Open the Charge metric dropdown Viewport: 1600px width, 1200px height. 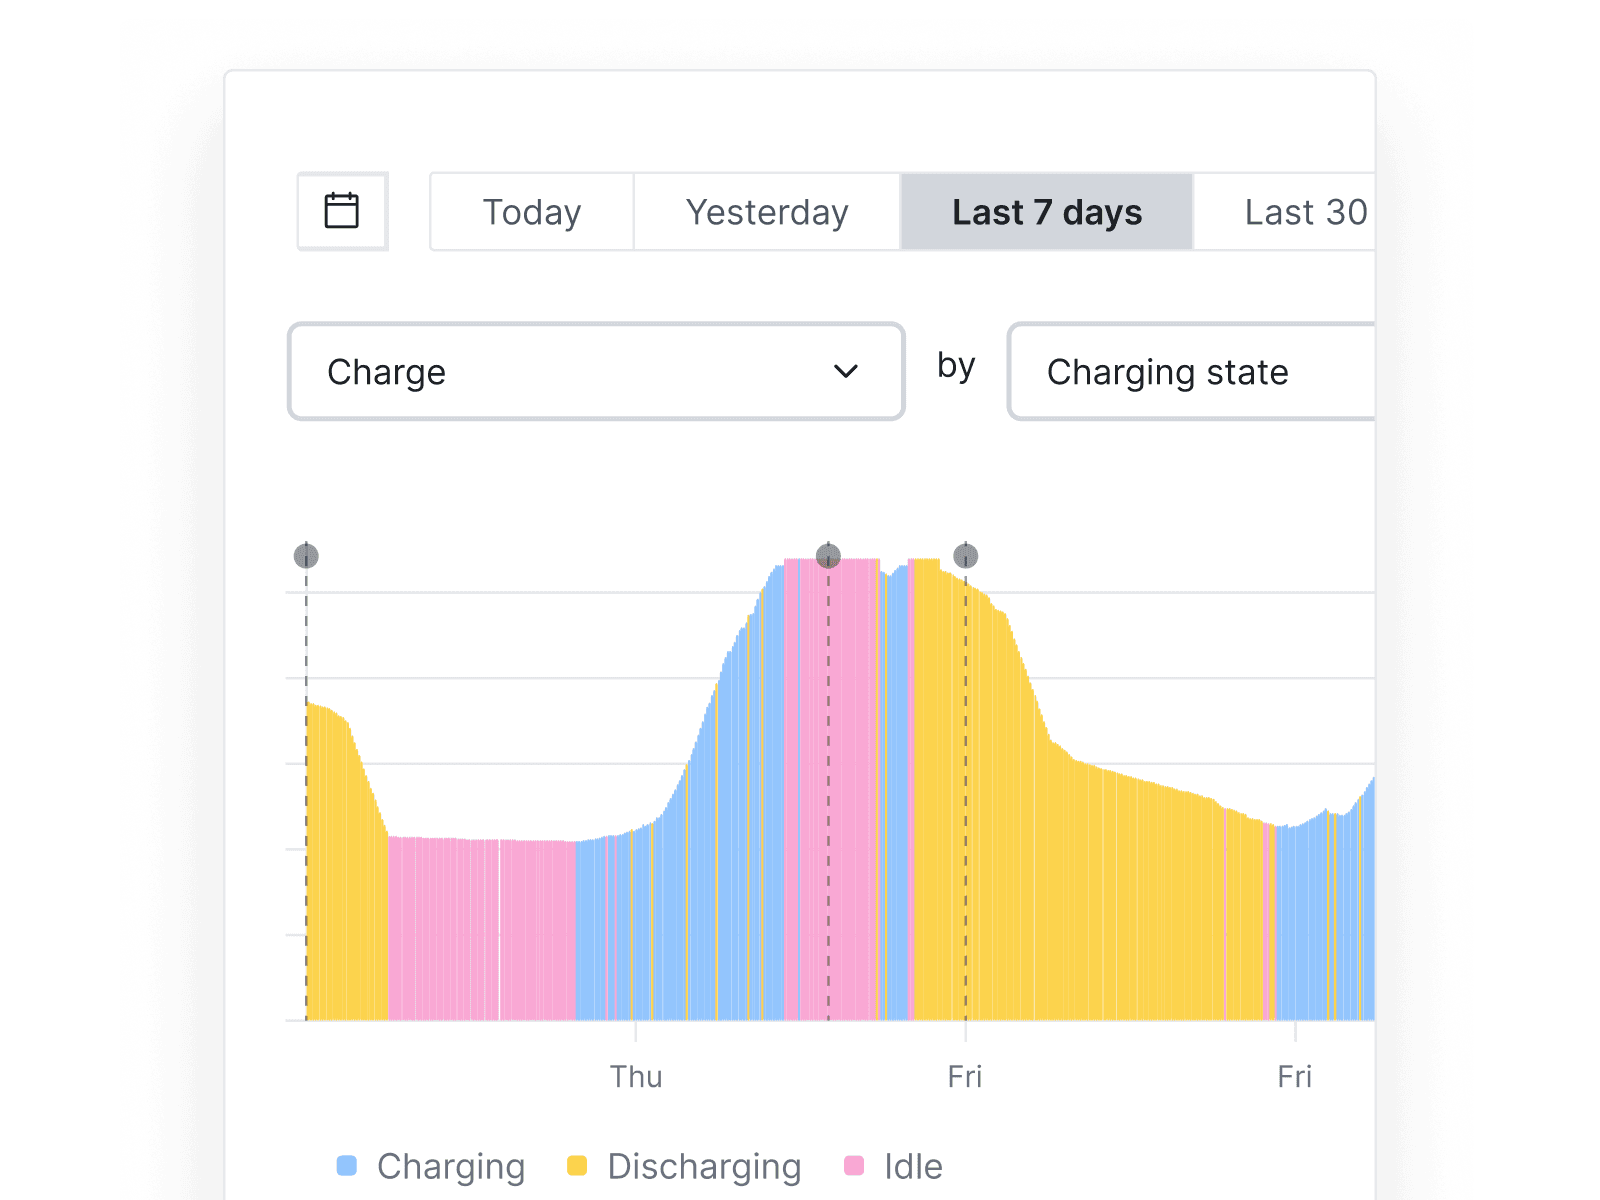(x=595, y=371)
